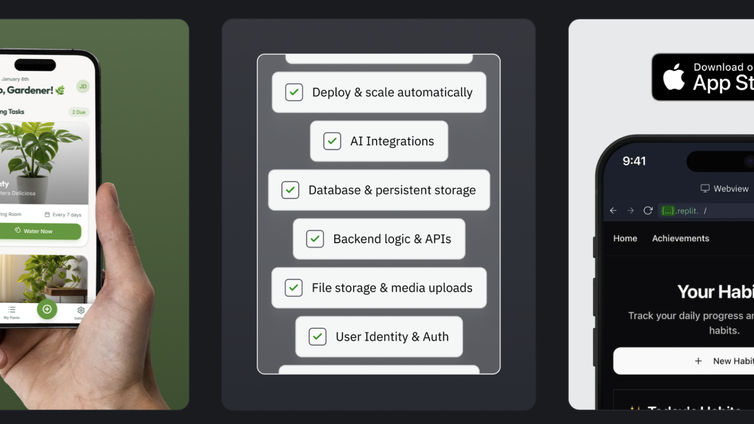Open the Achievements tab
This screenshot has height=424, width=754.
(x=680, y=239)
